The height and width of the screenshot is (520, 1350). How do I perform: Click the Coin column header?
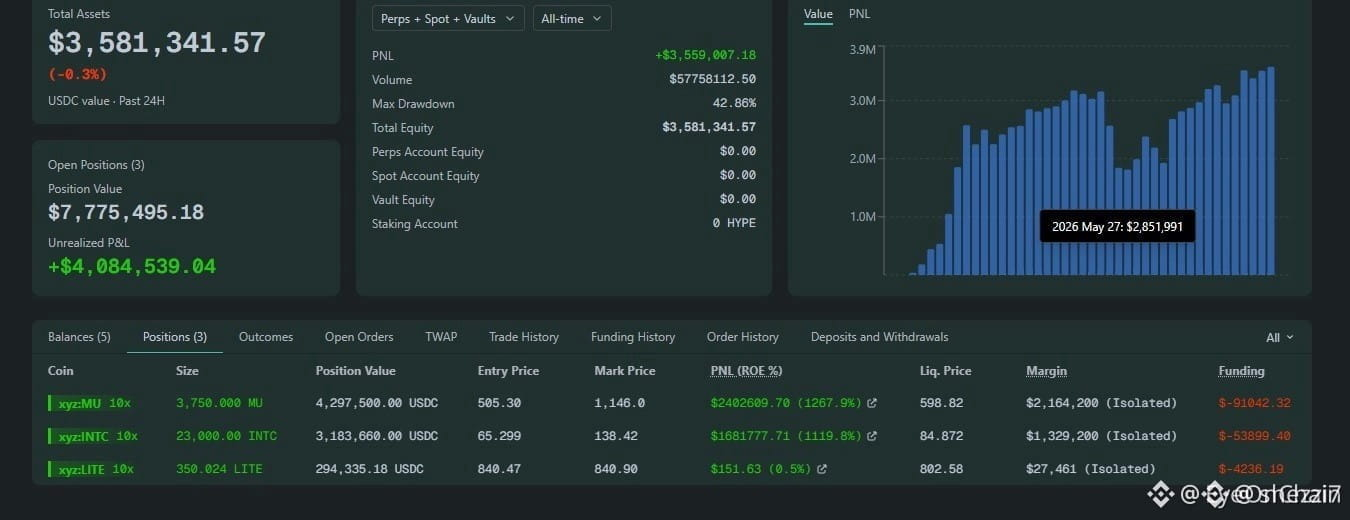coord(61,371)
